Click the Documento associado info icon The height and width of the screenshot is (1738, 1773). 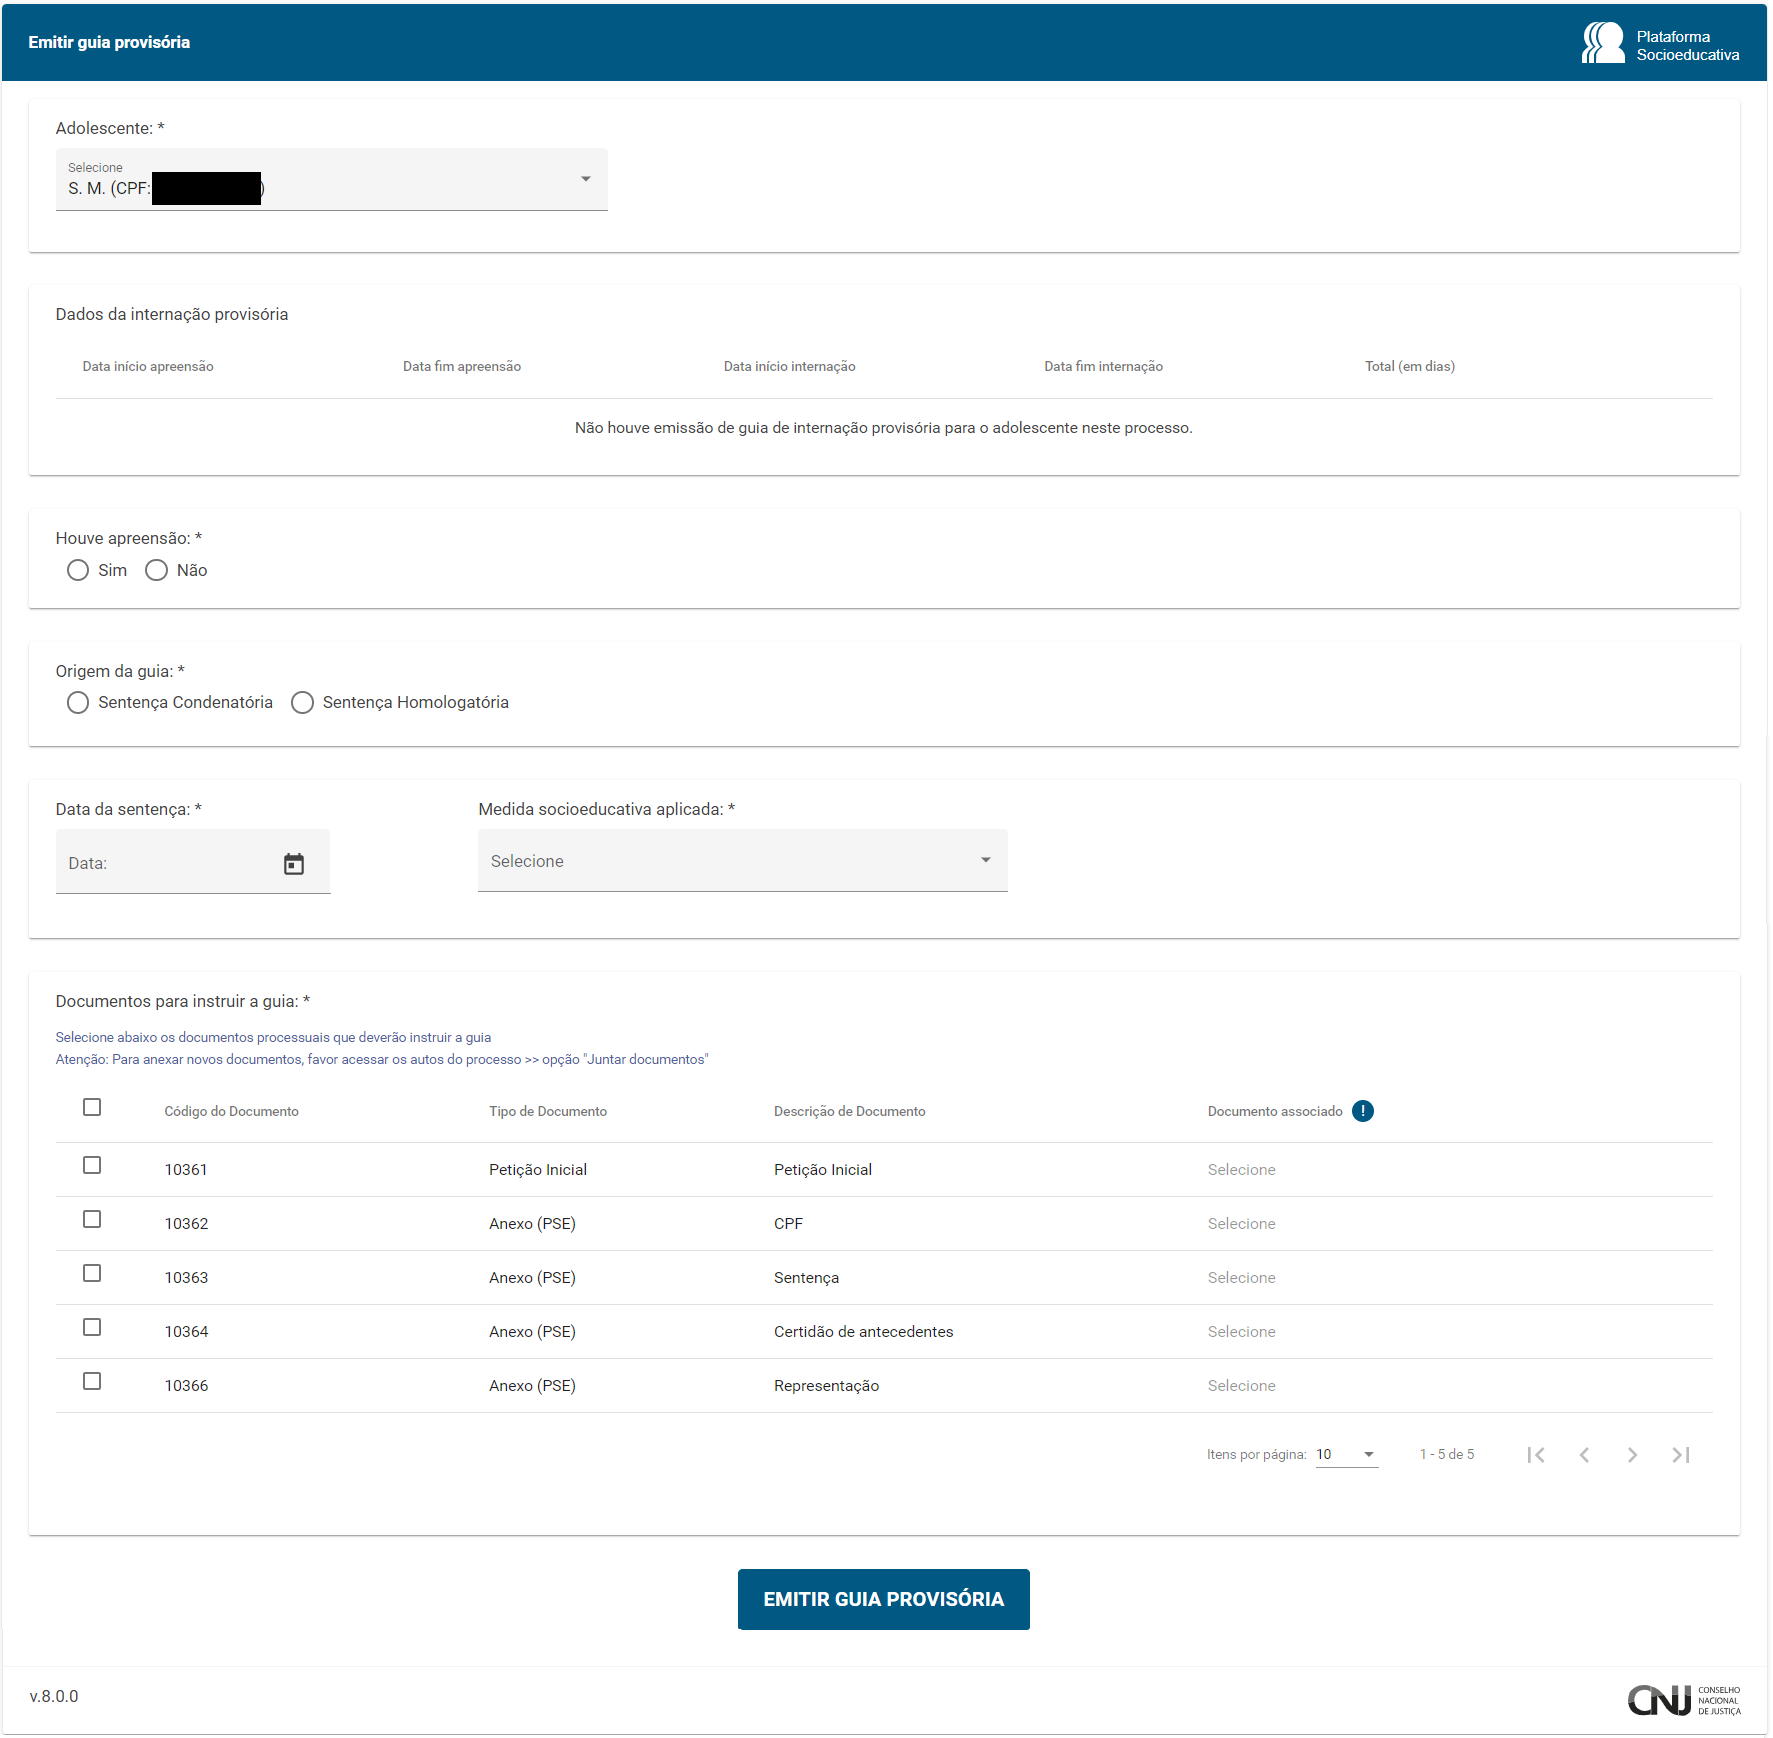(1362, 1111)
